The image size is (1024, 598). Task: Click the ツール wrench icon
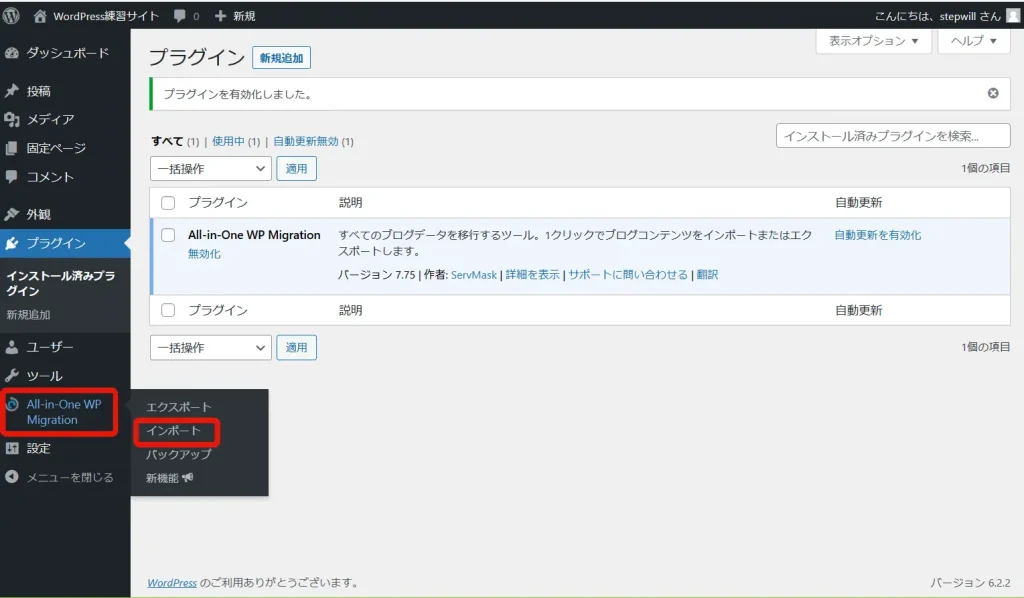coord(12,375)
